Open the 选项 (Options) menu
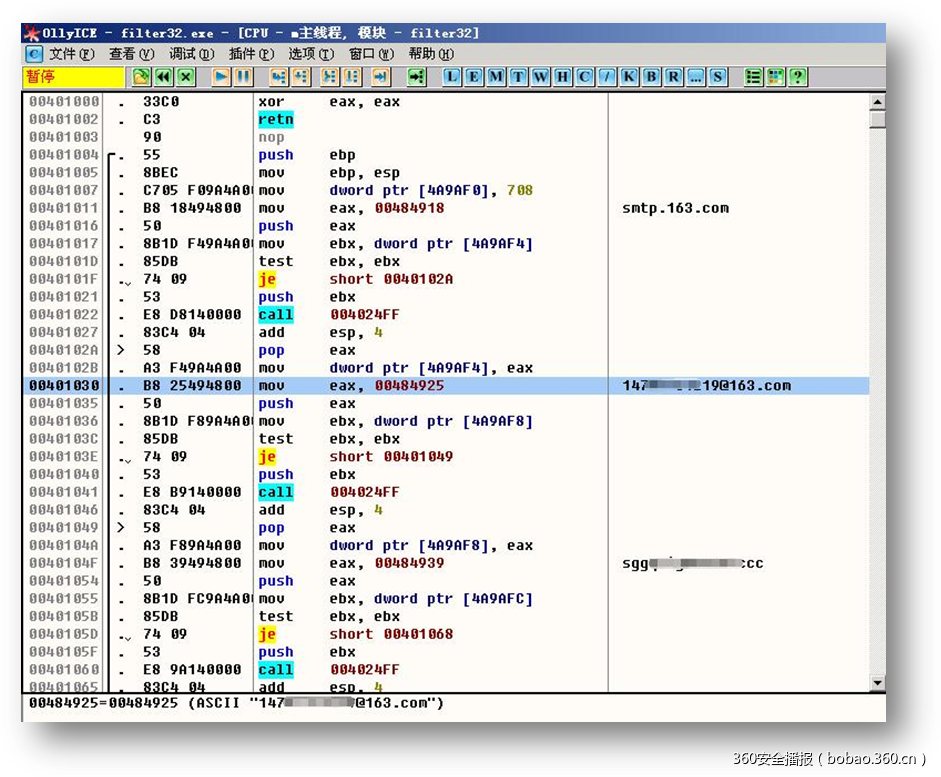This screenshot has height=777, width=941. point(311,54)
